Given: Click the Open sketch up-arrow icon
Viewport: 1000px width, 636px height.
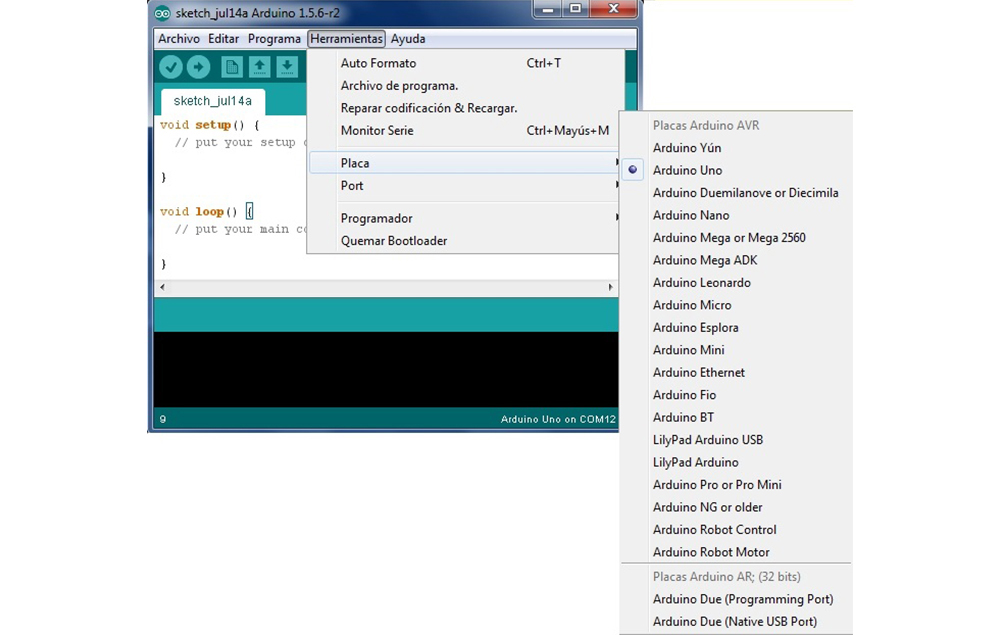Looking at the screenshot, I should point(259,67).
